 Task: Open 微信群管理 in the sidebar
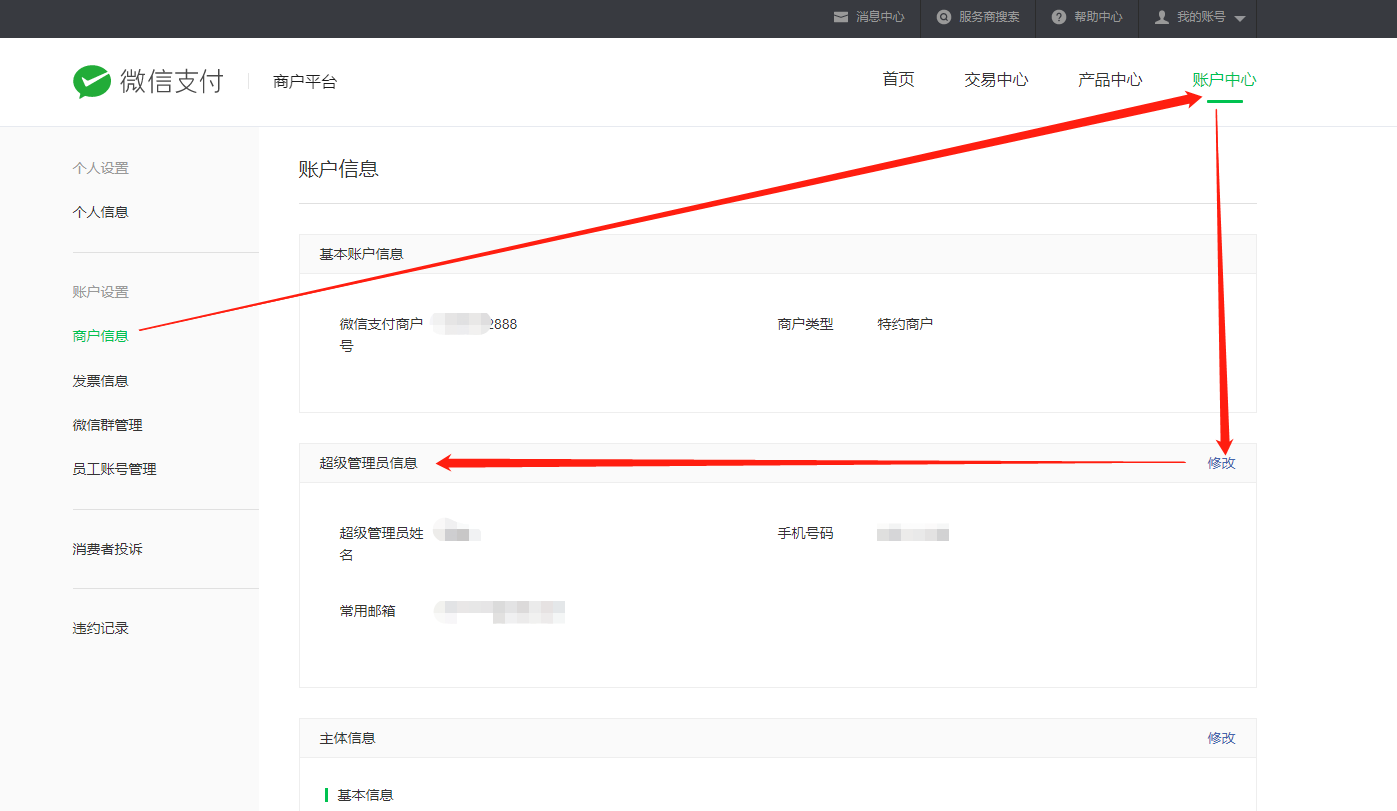pos(108,425)
